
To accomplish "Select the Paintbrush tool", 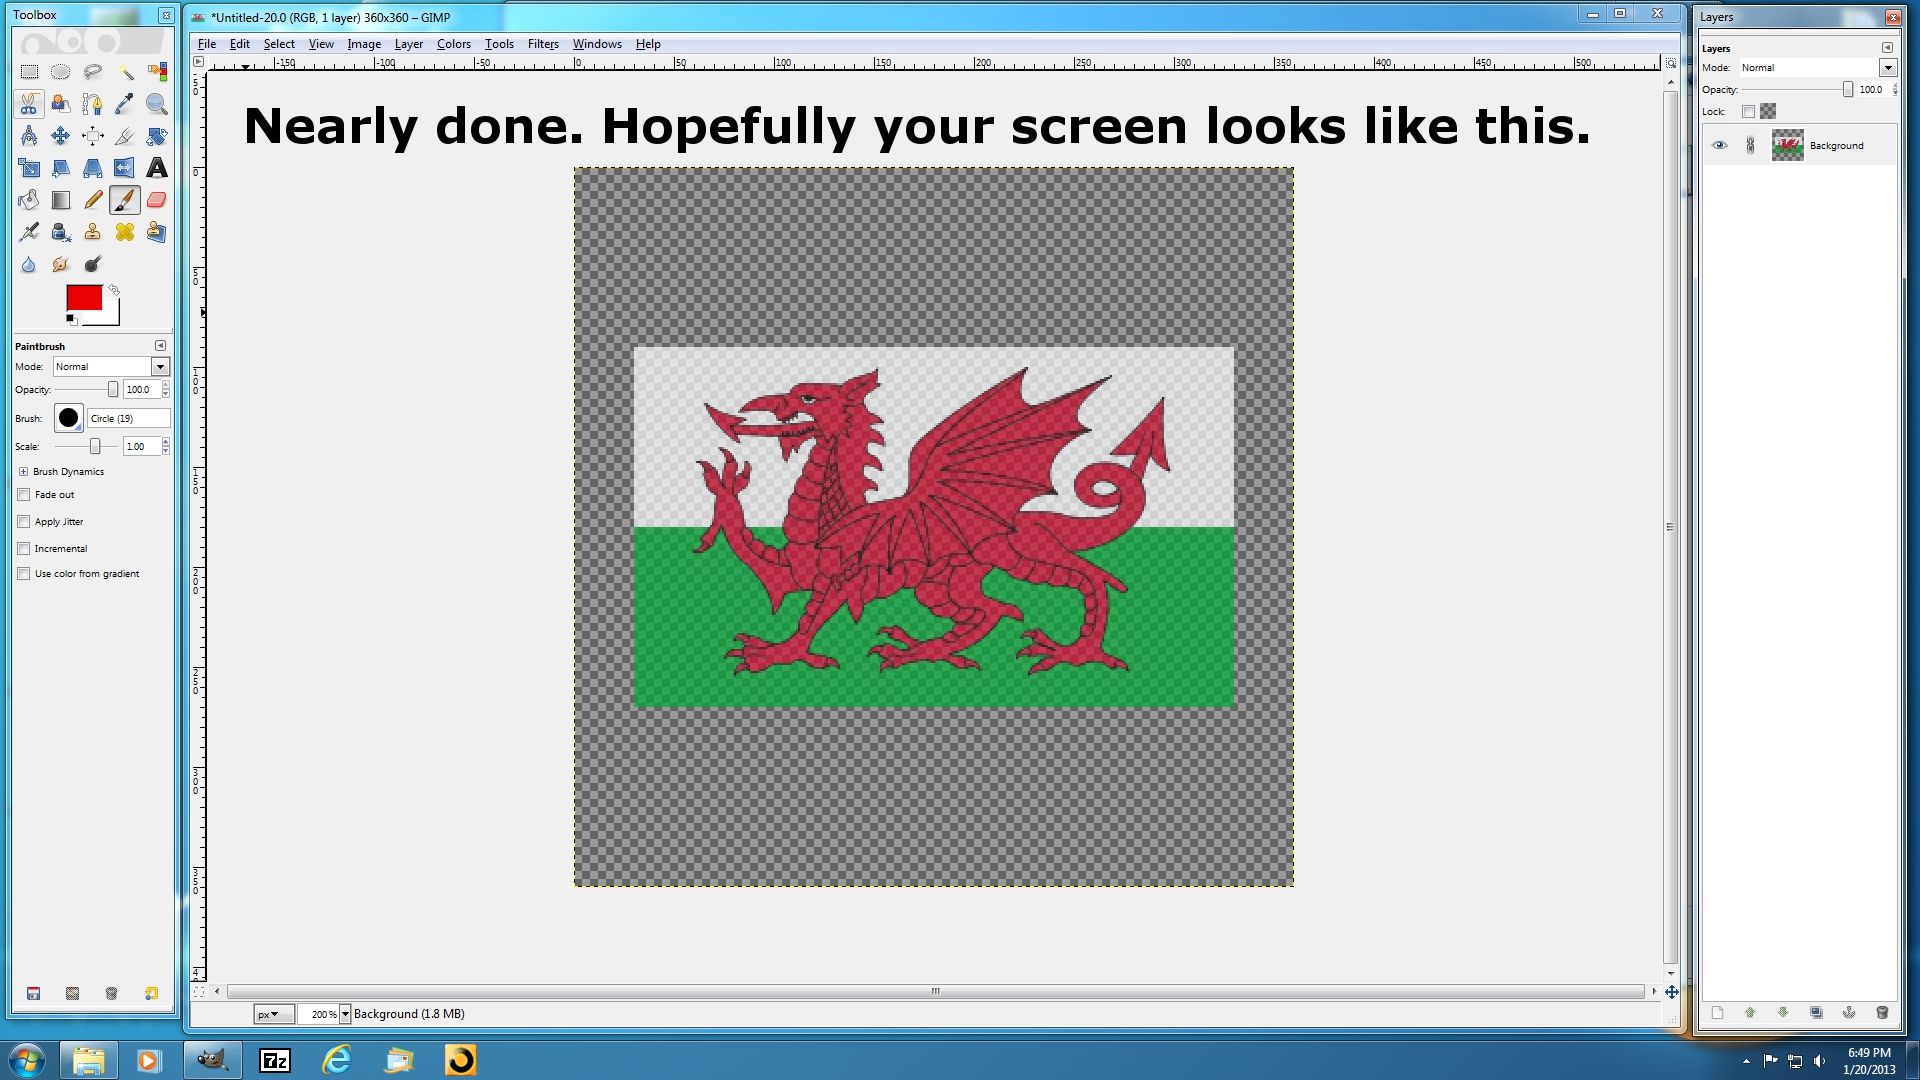I will point(125,200).
